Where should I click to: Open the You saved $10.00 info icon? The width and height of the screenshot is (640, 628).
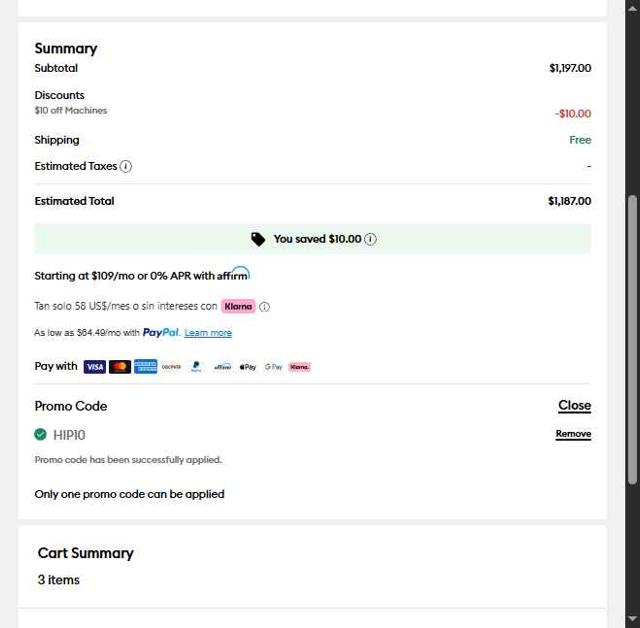click(x=370, y=239)
